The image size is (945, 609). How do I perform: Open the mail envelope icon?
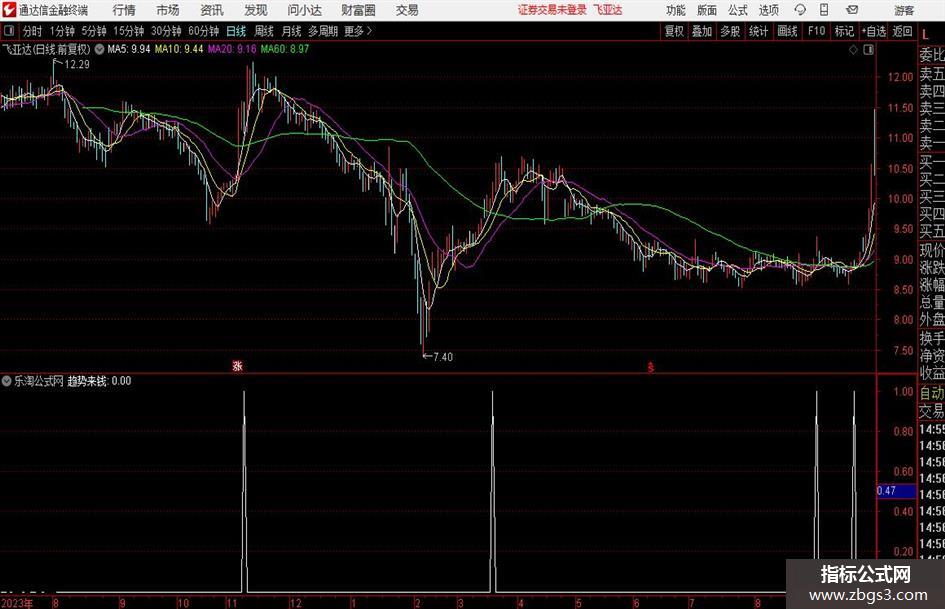pyautogui.click(x=852, y=10)
